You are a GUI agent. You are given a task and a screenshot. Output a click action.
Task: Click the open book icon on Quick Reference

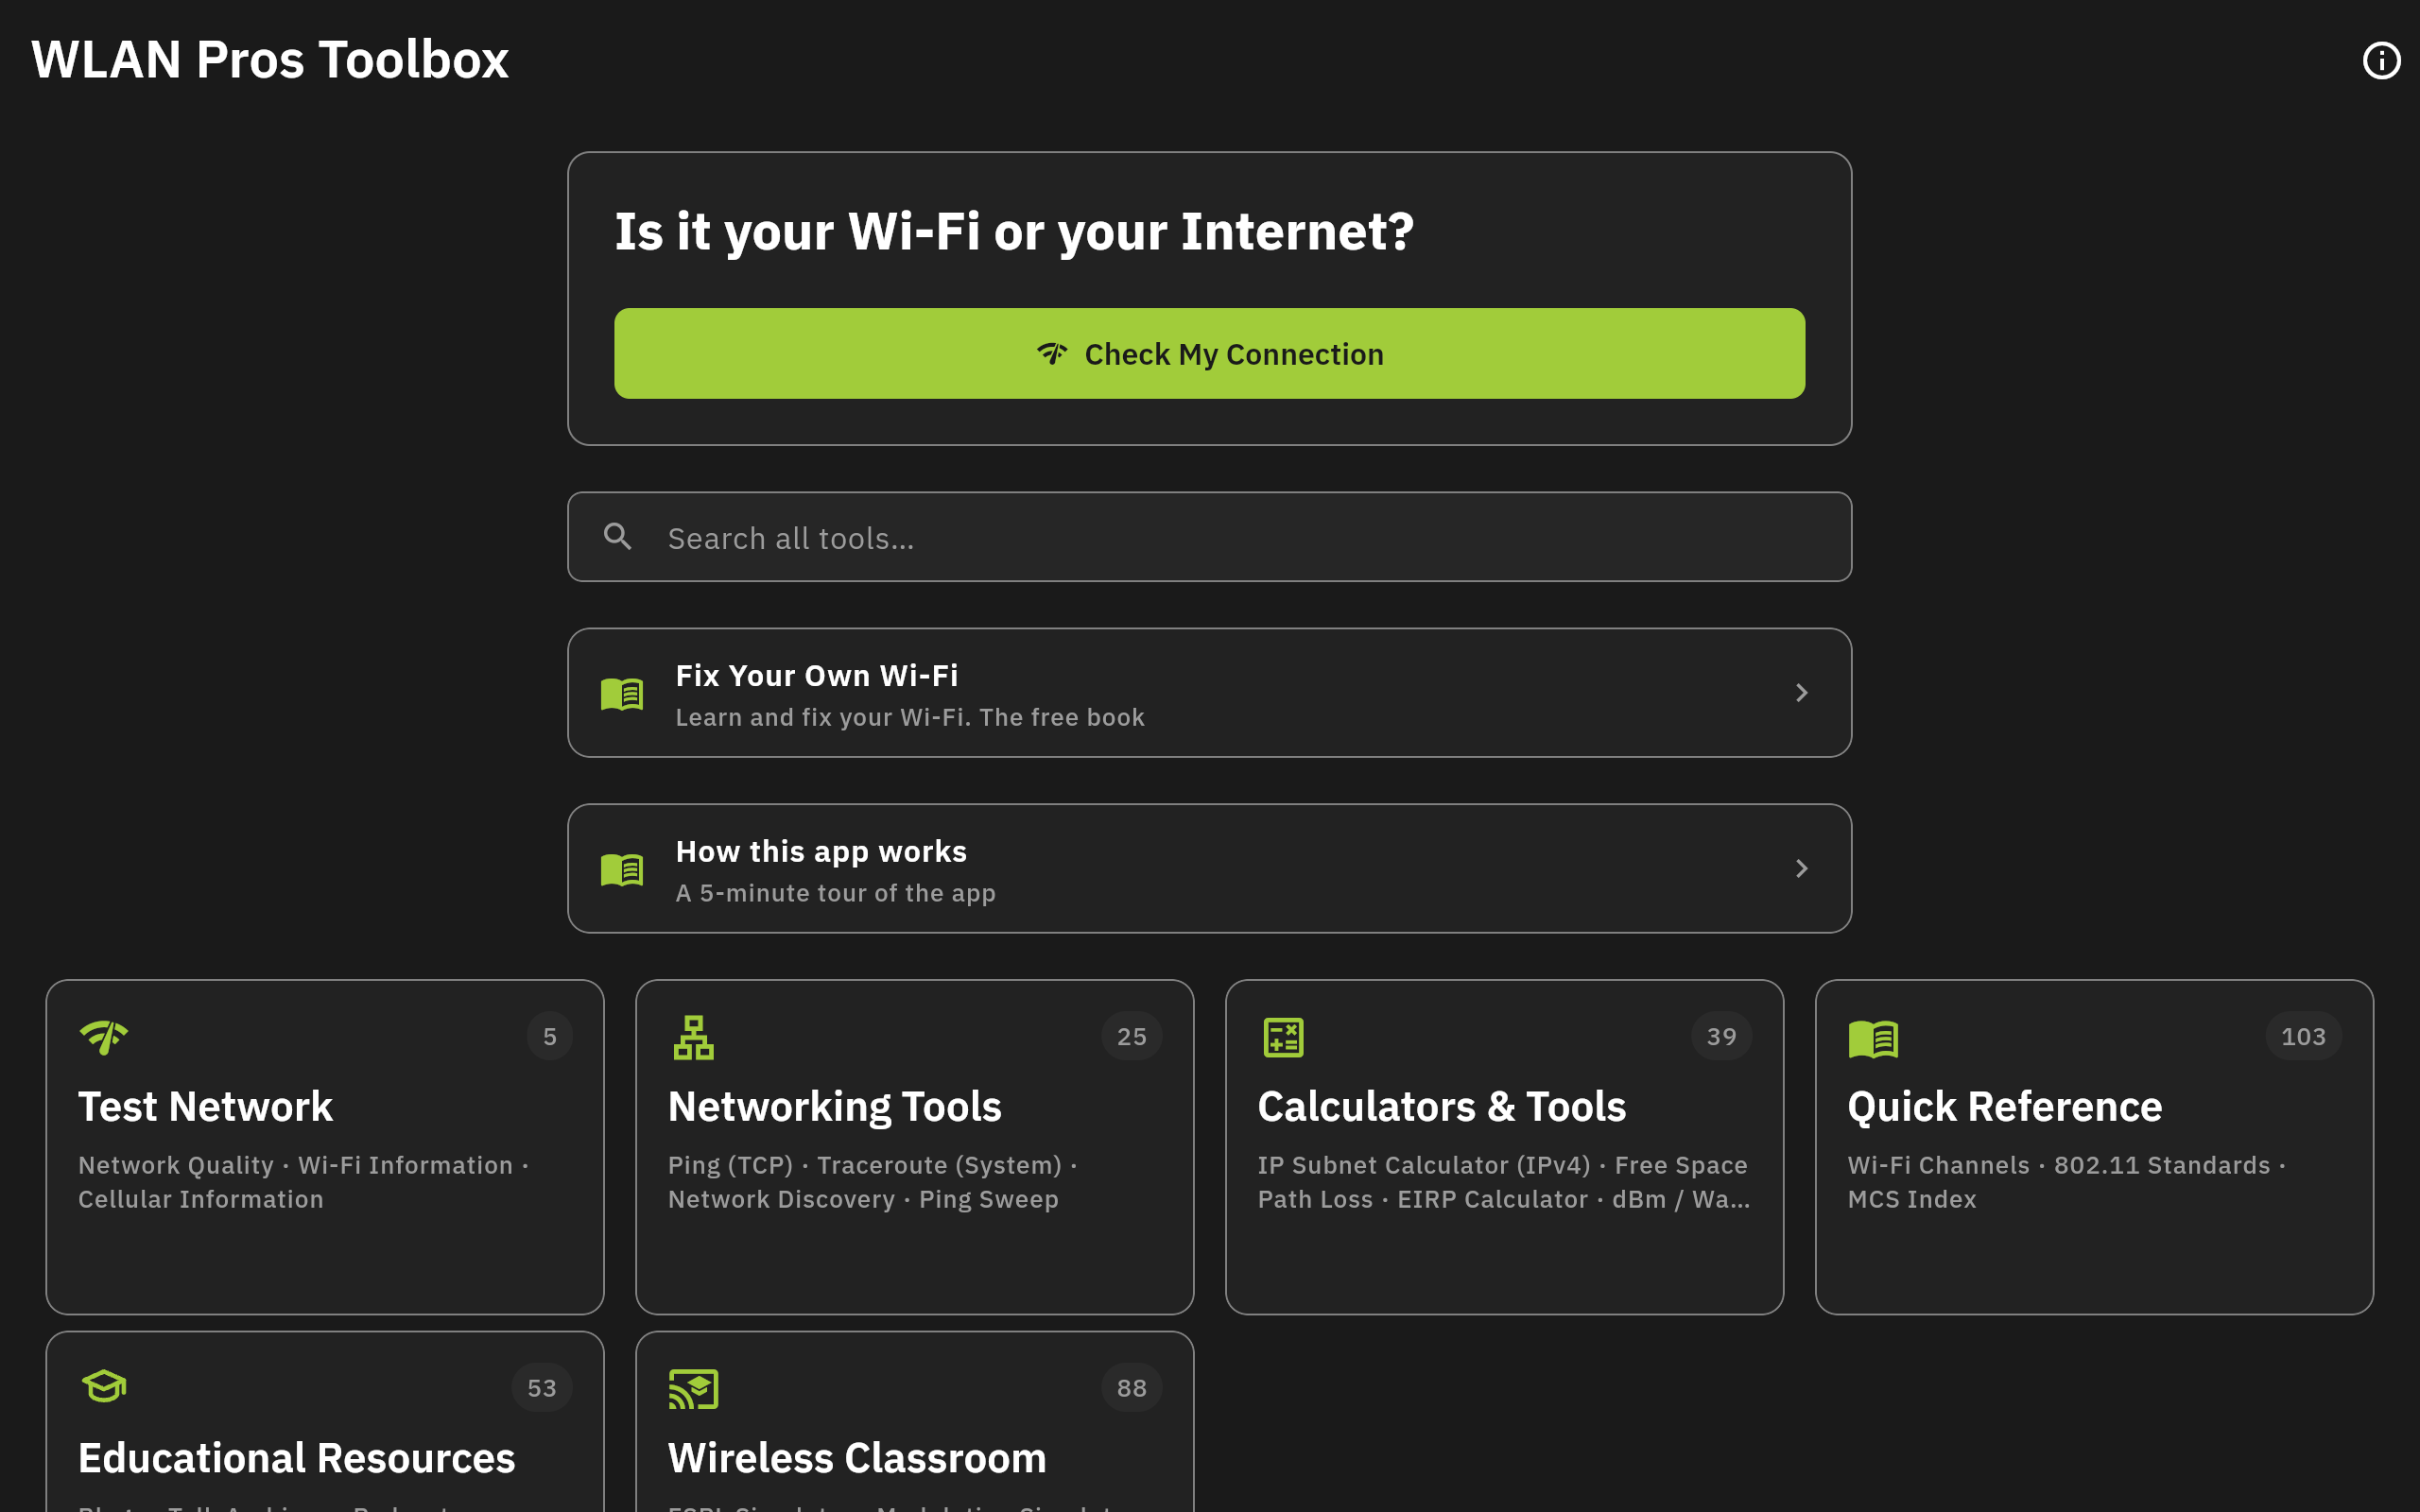click(x=1873, y=1038)
